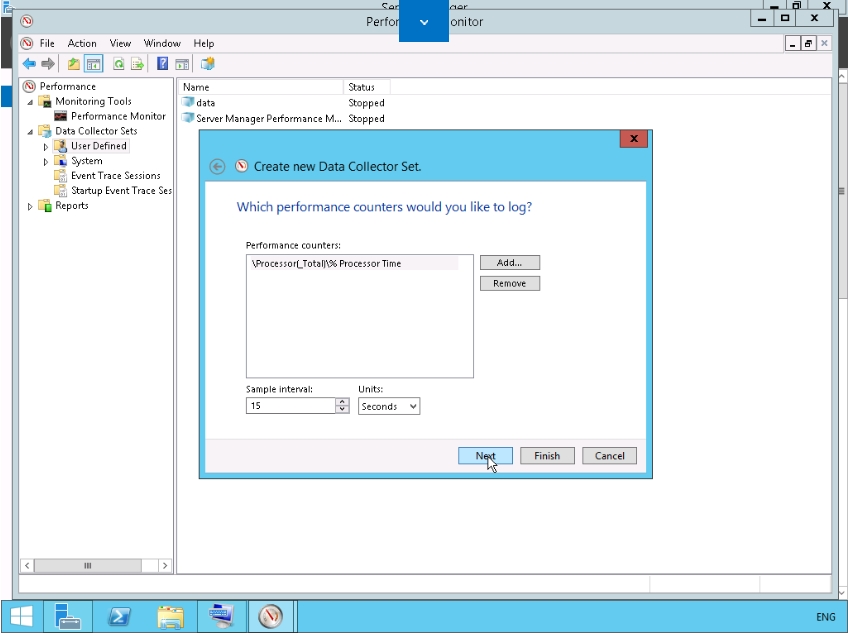Click the Cancel button in the wizard
The image size is (848, 633).
(609, 456)
